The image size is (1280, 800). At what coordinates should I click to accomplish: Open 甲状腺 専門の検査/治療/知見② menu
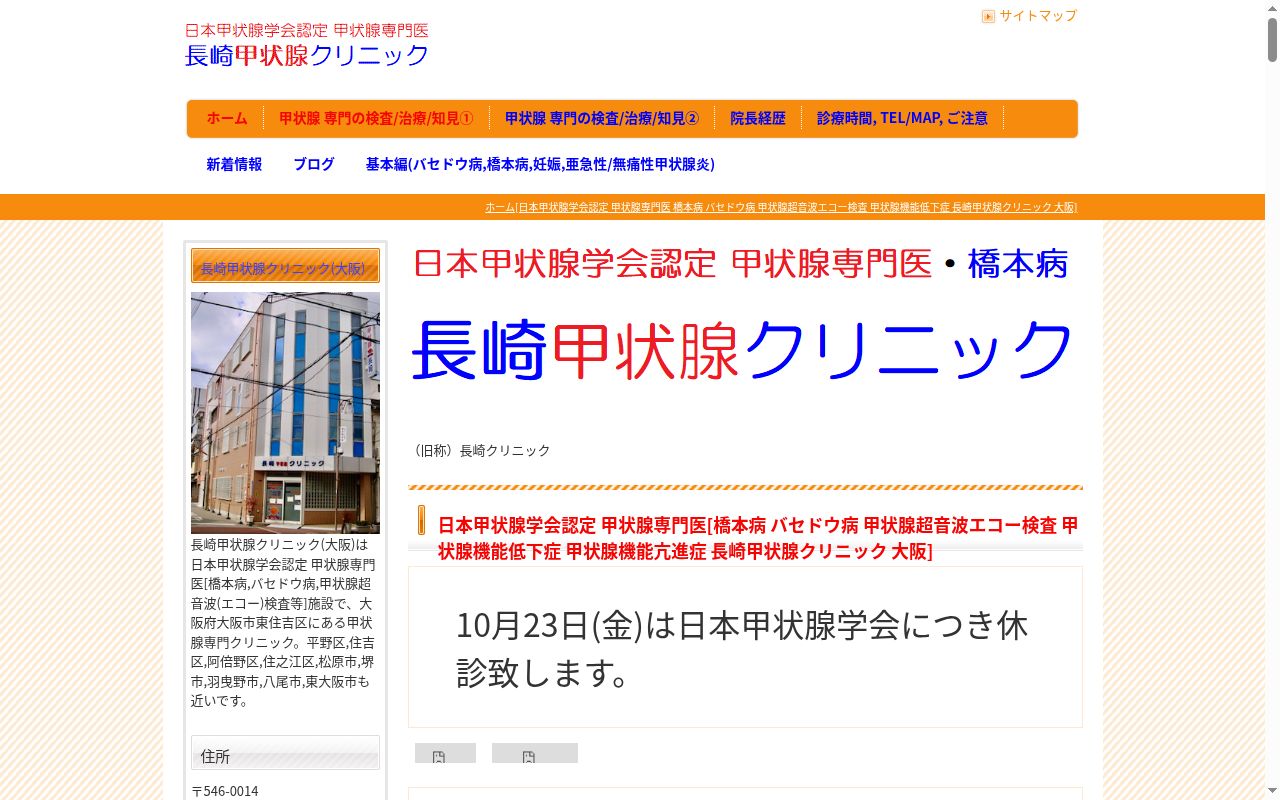(602, 118)
